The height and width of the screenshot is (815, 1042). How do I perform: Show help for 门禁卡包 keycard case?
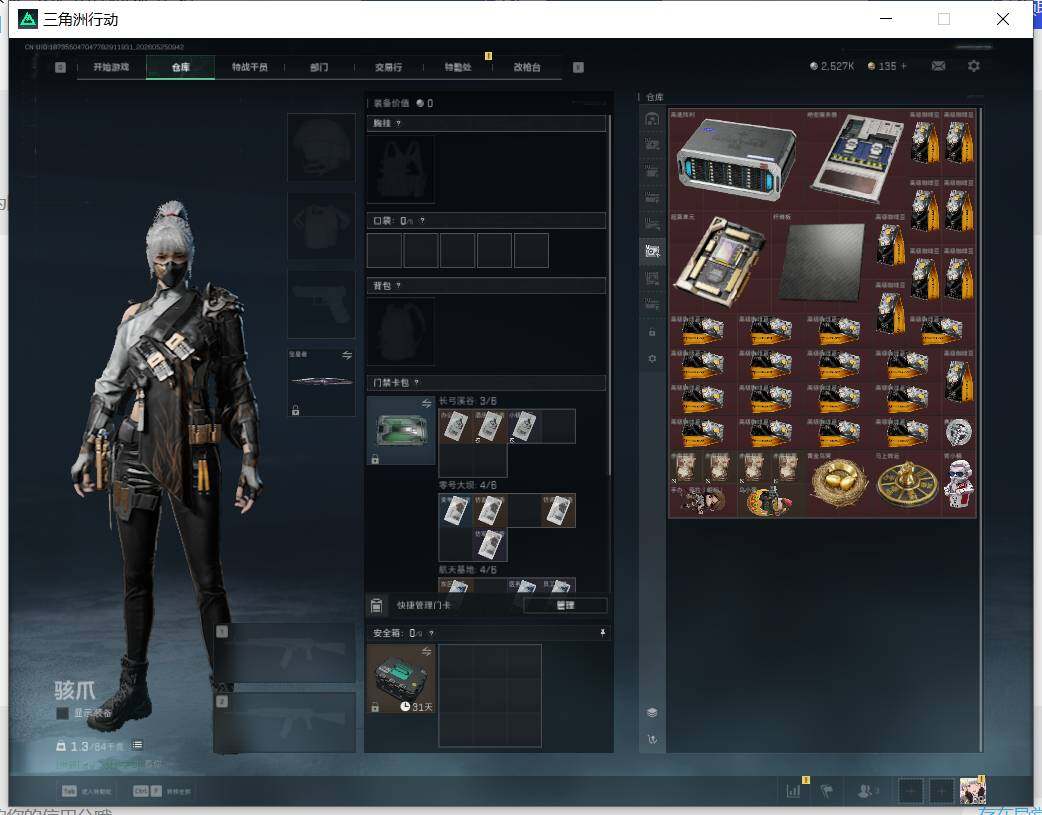click(417, 382)
